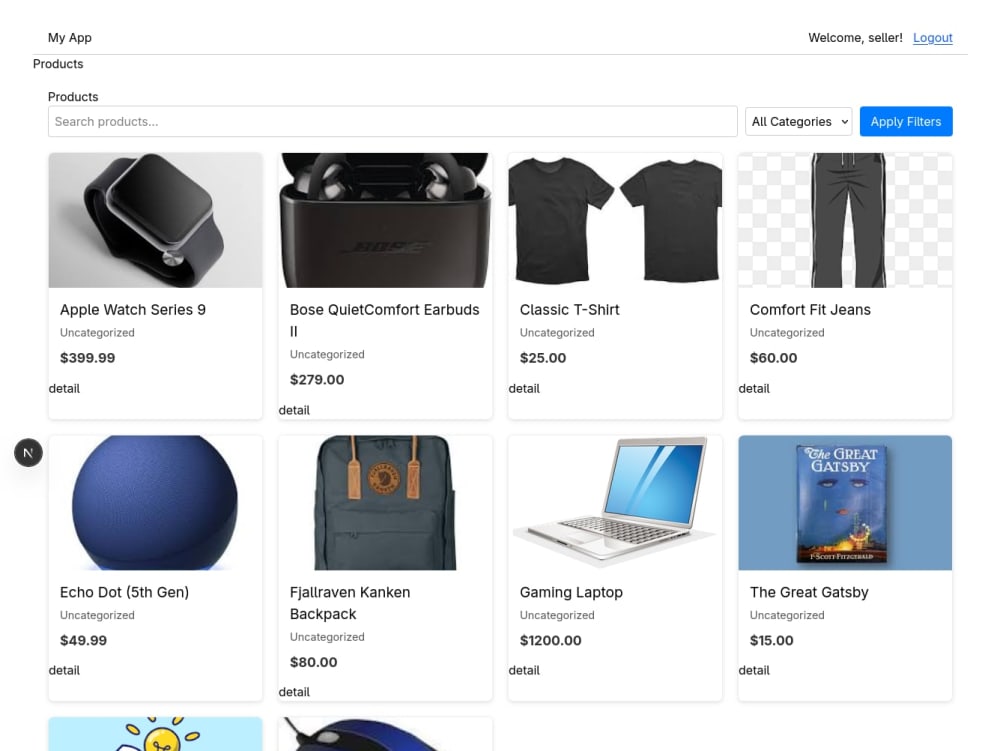This screenshot has width=1000, height=751.
Task: Click the $60.00 price
Action: pos(774,358)
